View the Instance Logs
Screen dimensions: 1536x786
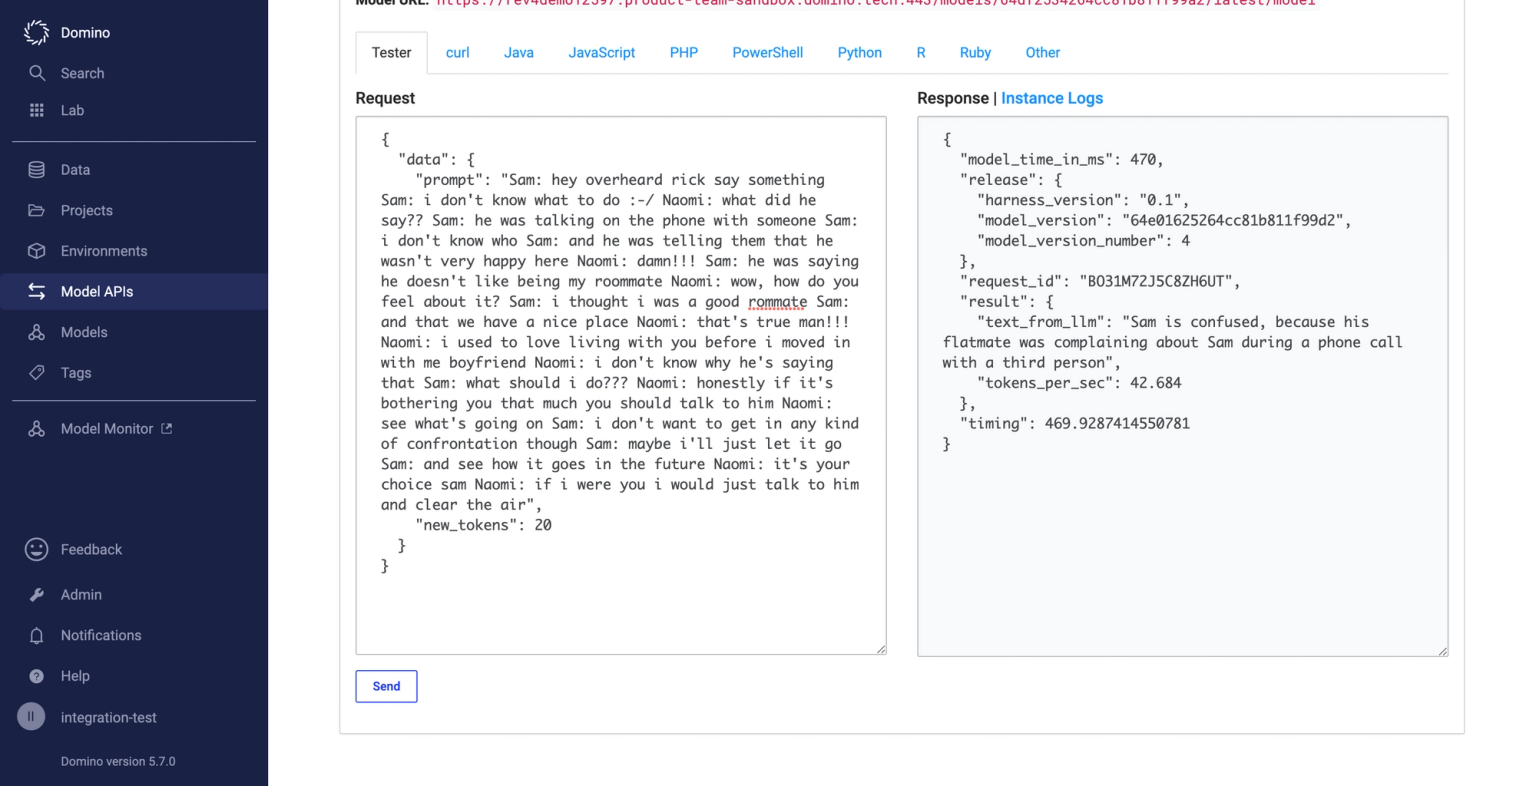(x=1052, y=98)
